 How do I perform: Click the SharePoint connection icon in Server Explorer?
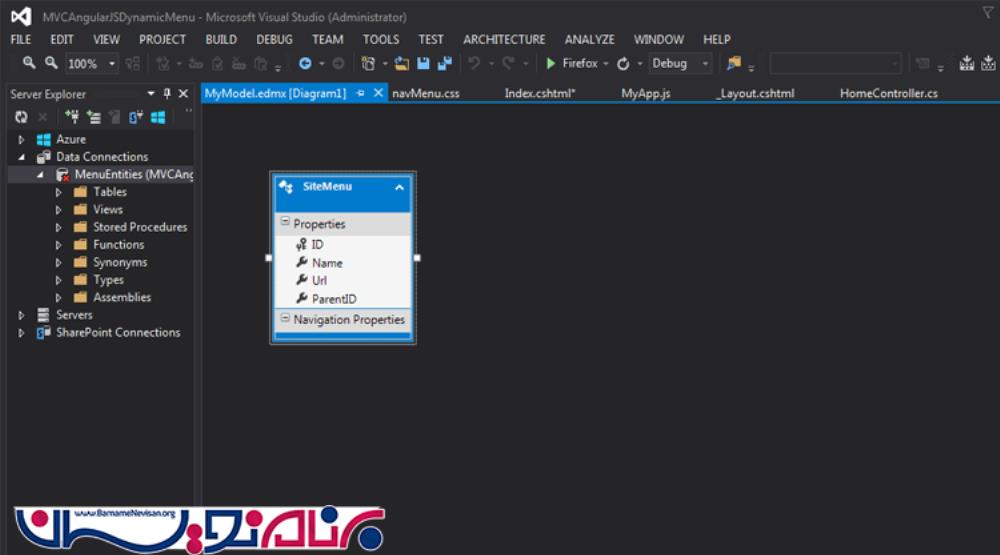(x=136, y=117)
